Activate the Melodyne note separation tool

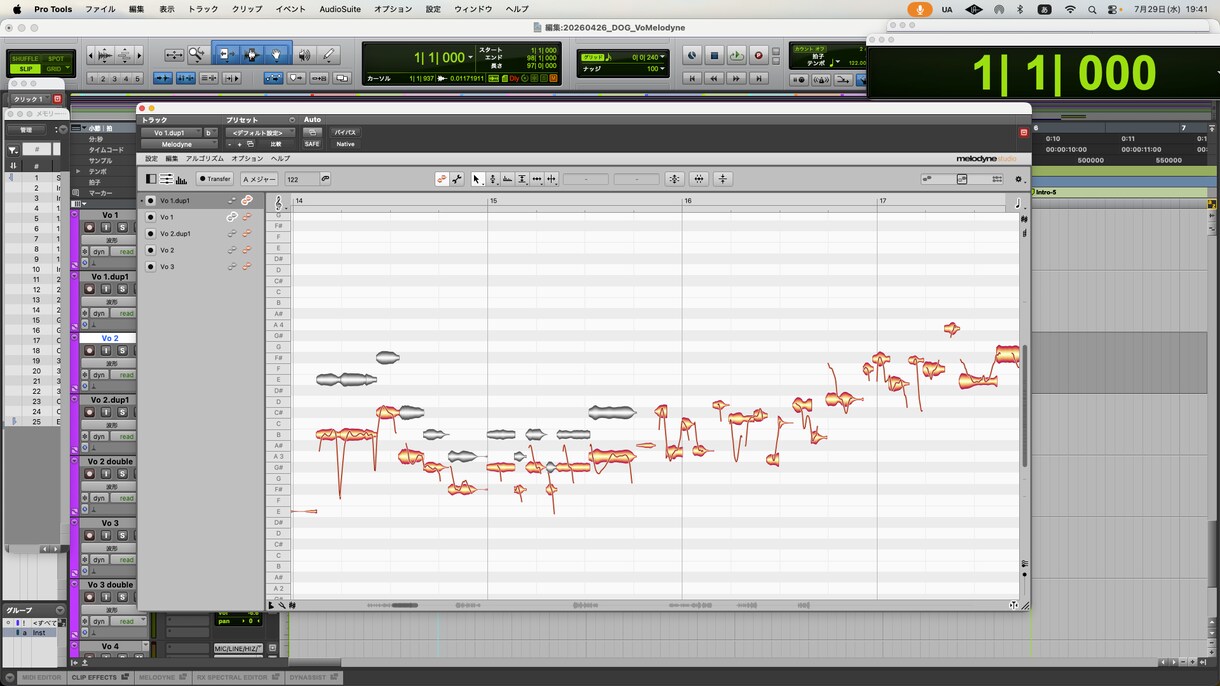(x=552, y=179)
